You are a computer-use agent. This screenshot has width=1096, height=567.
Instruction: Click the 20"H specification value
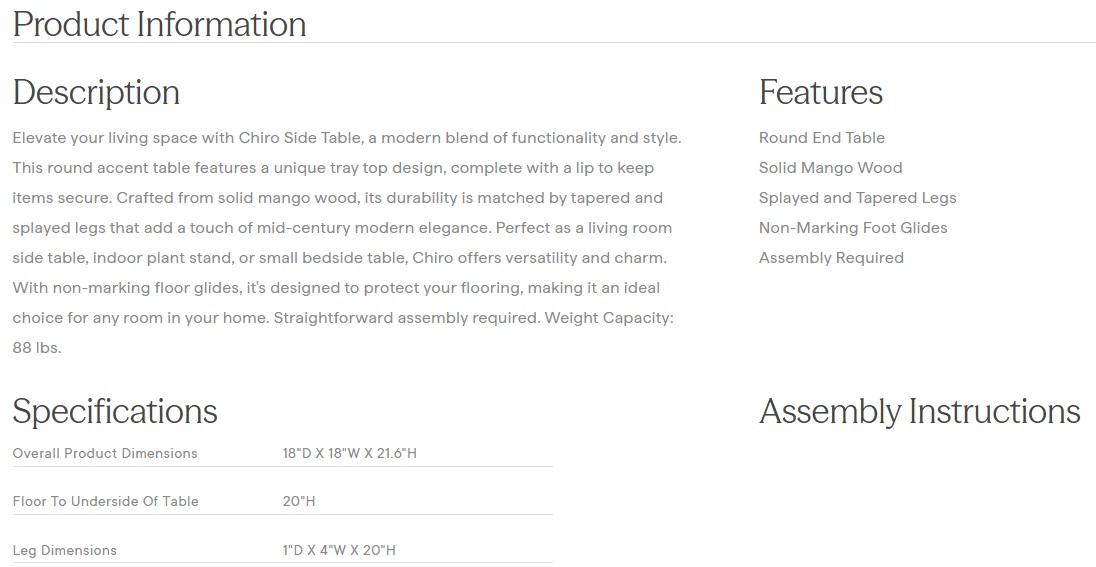(299, 502)
